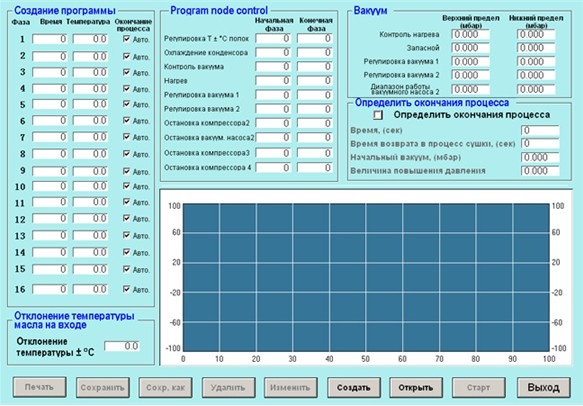
Task: Toggle Авто checkbox for phase 12
Action: [x=126, y=218]
